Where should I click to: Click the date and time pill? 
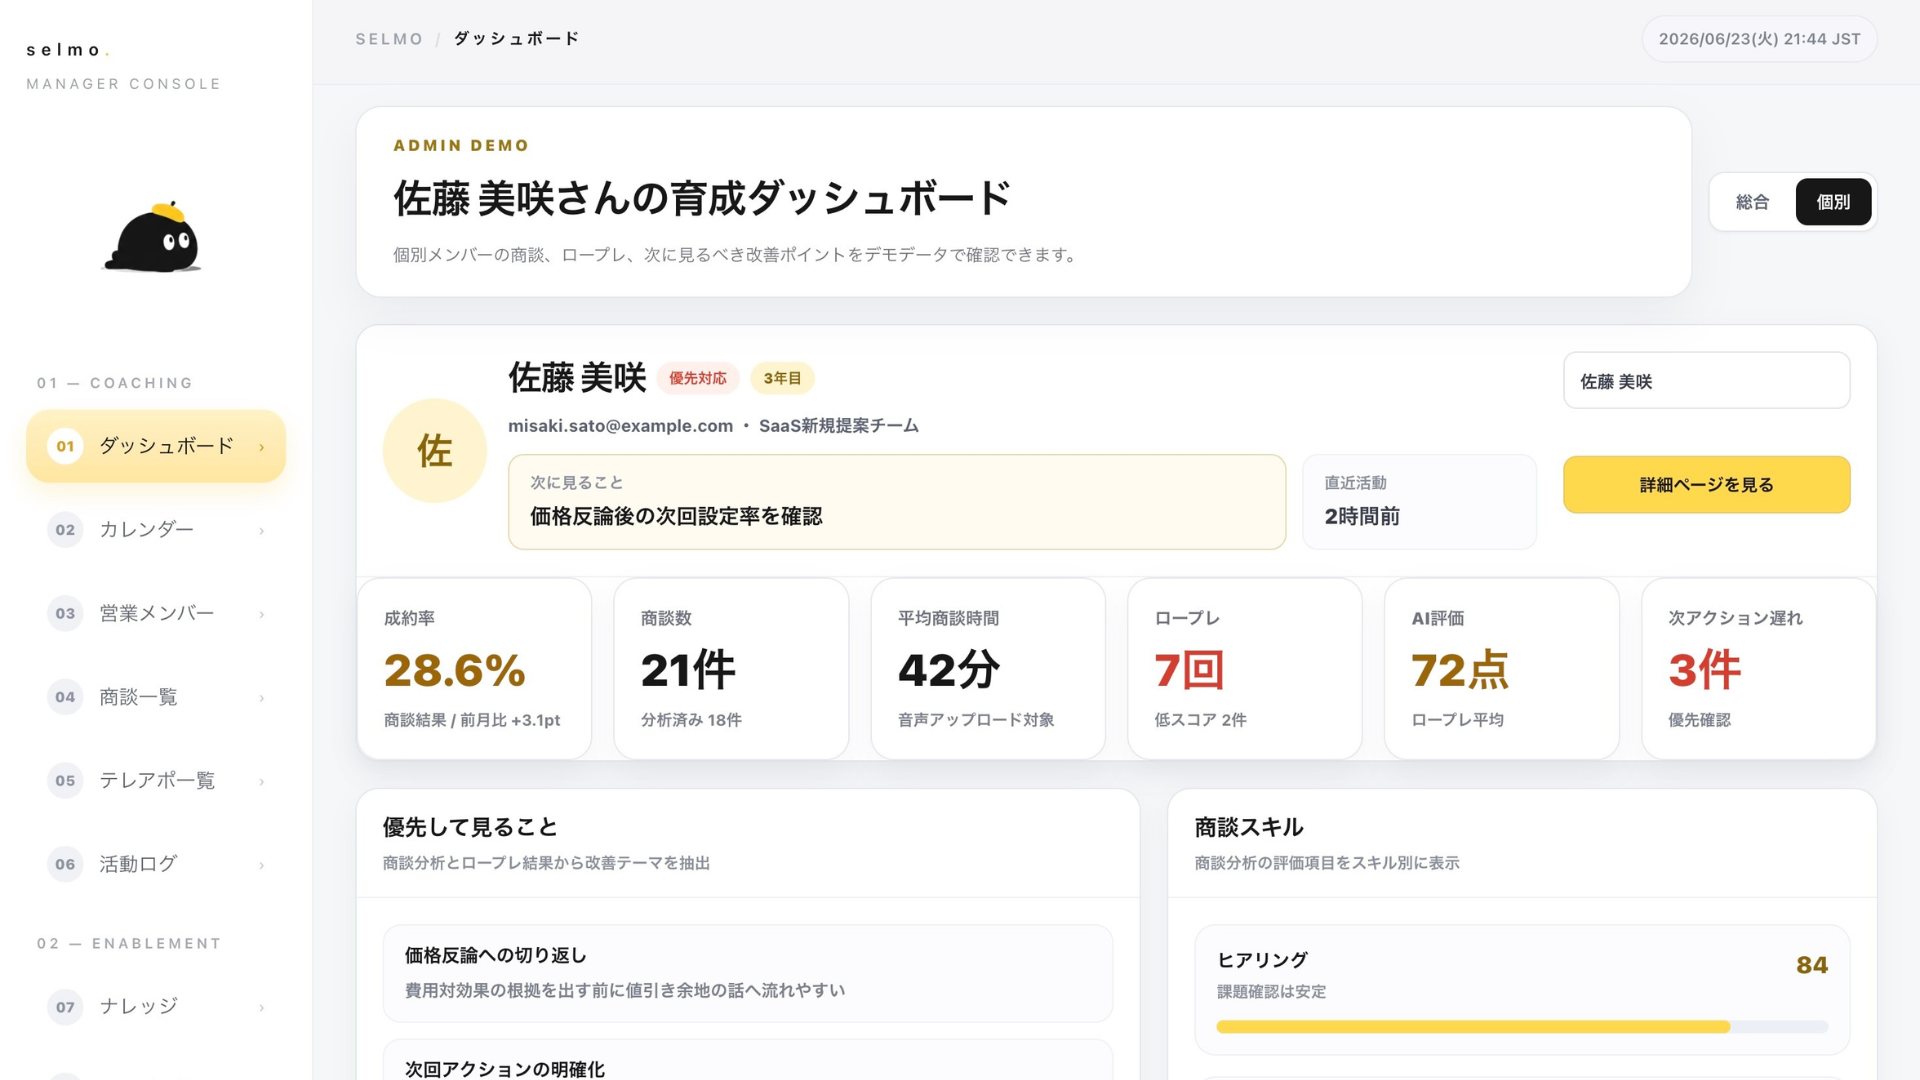click(x=1759, y=39)
